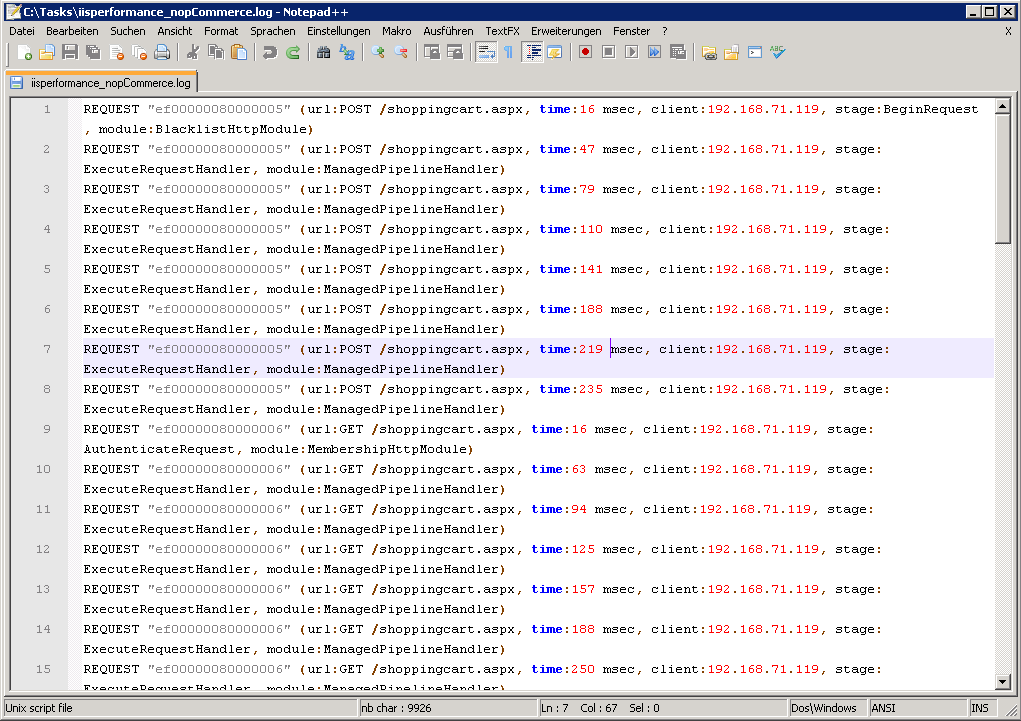Click the Save file diskette icon
The height and width of the screenshot is (721, 1021).
(x=70, y=52)
